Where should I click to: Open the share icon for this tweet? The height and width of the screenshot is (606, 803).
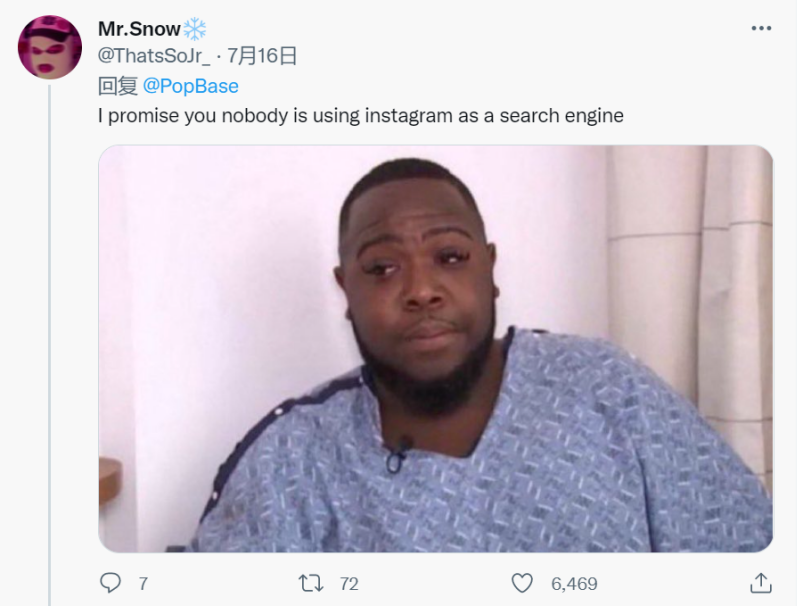point(760,583)
